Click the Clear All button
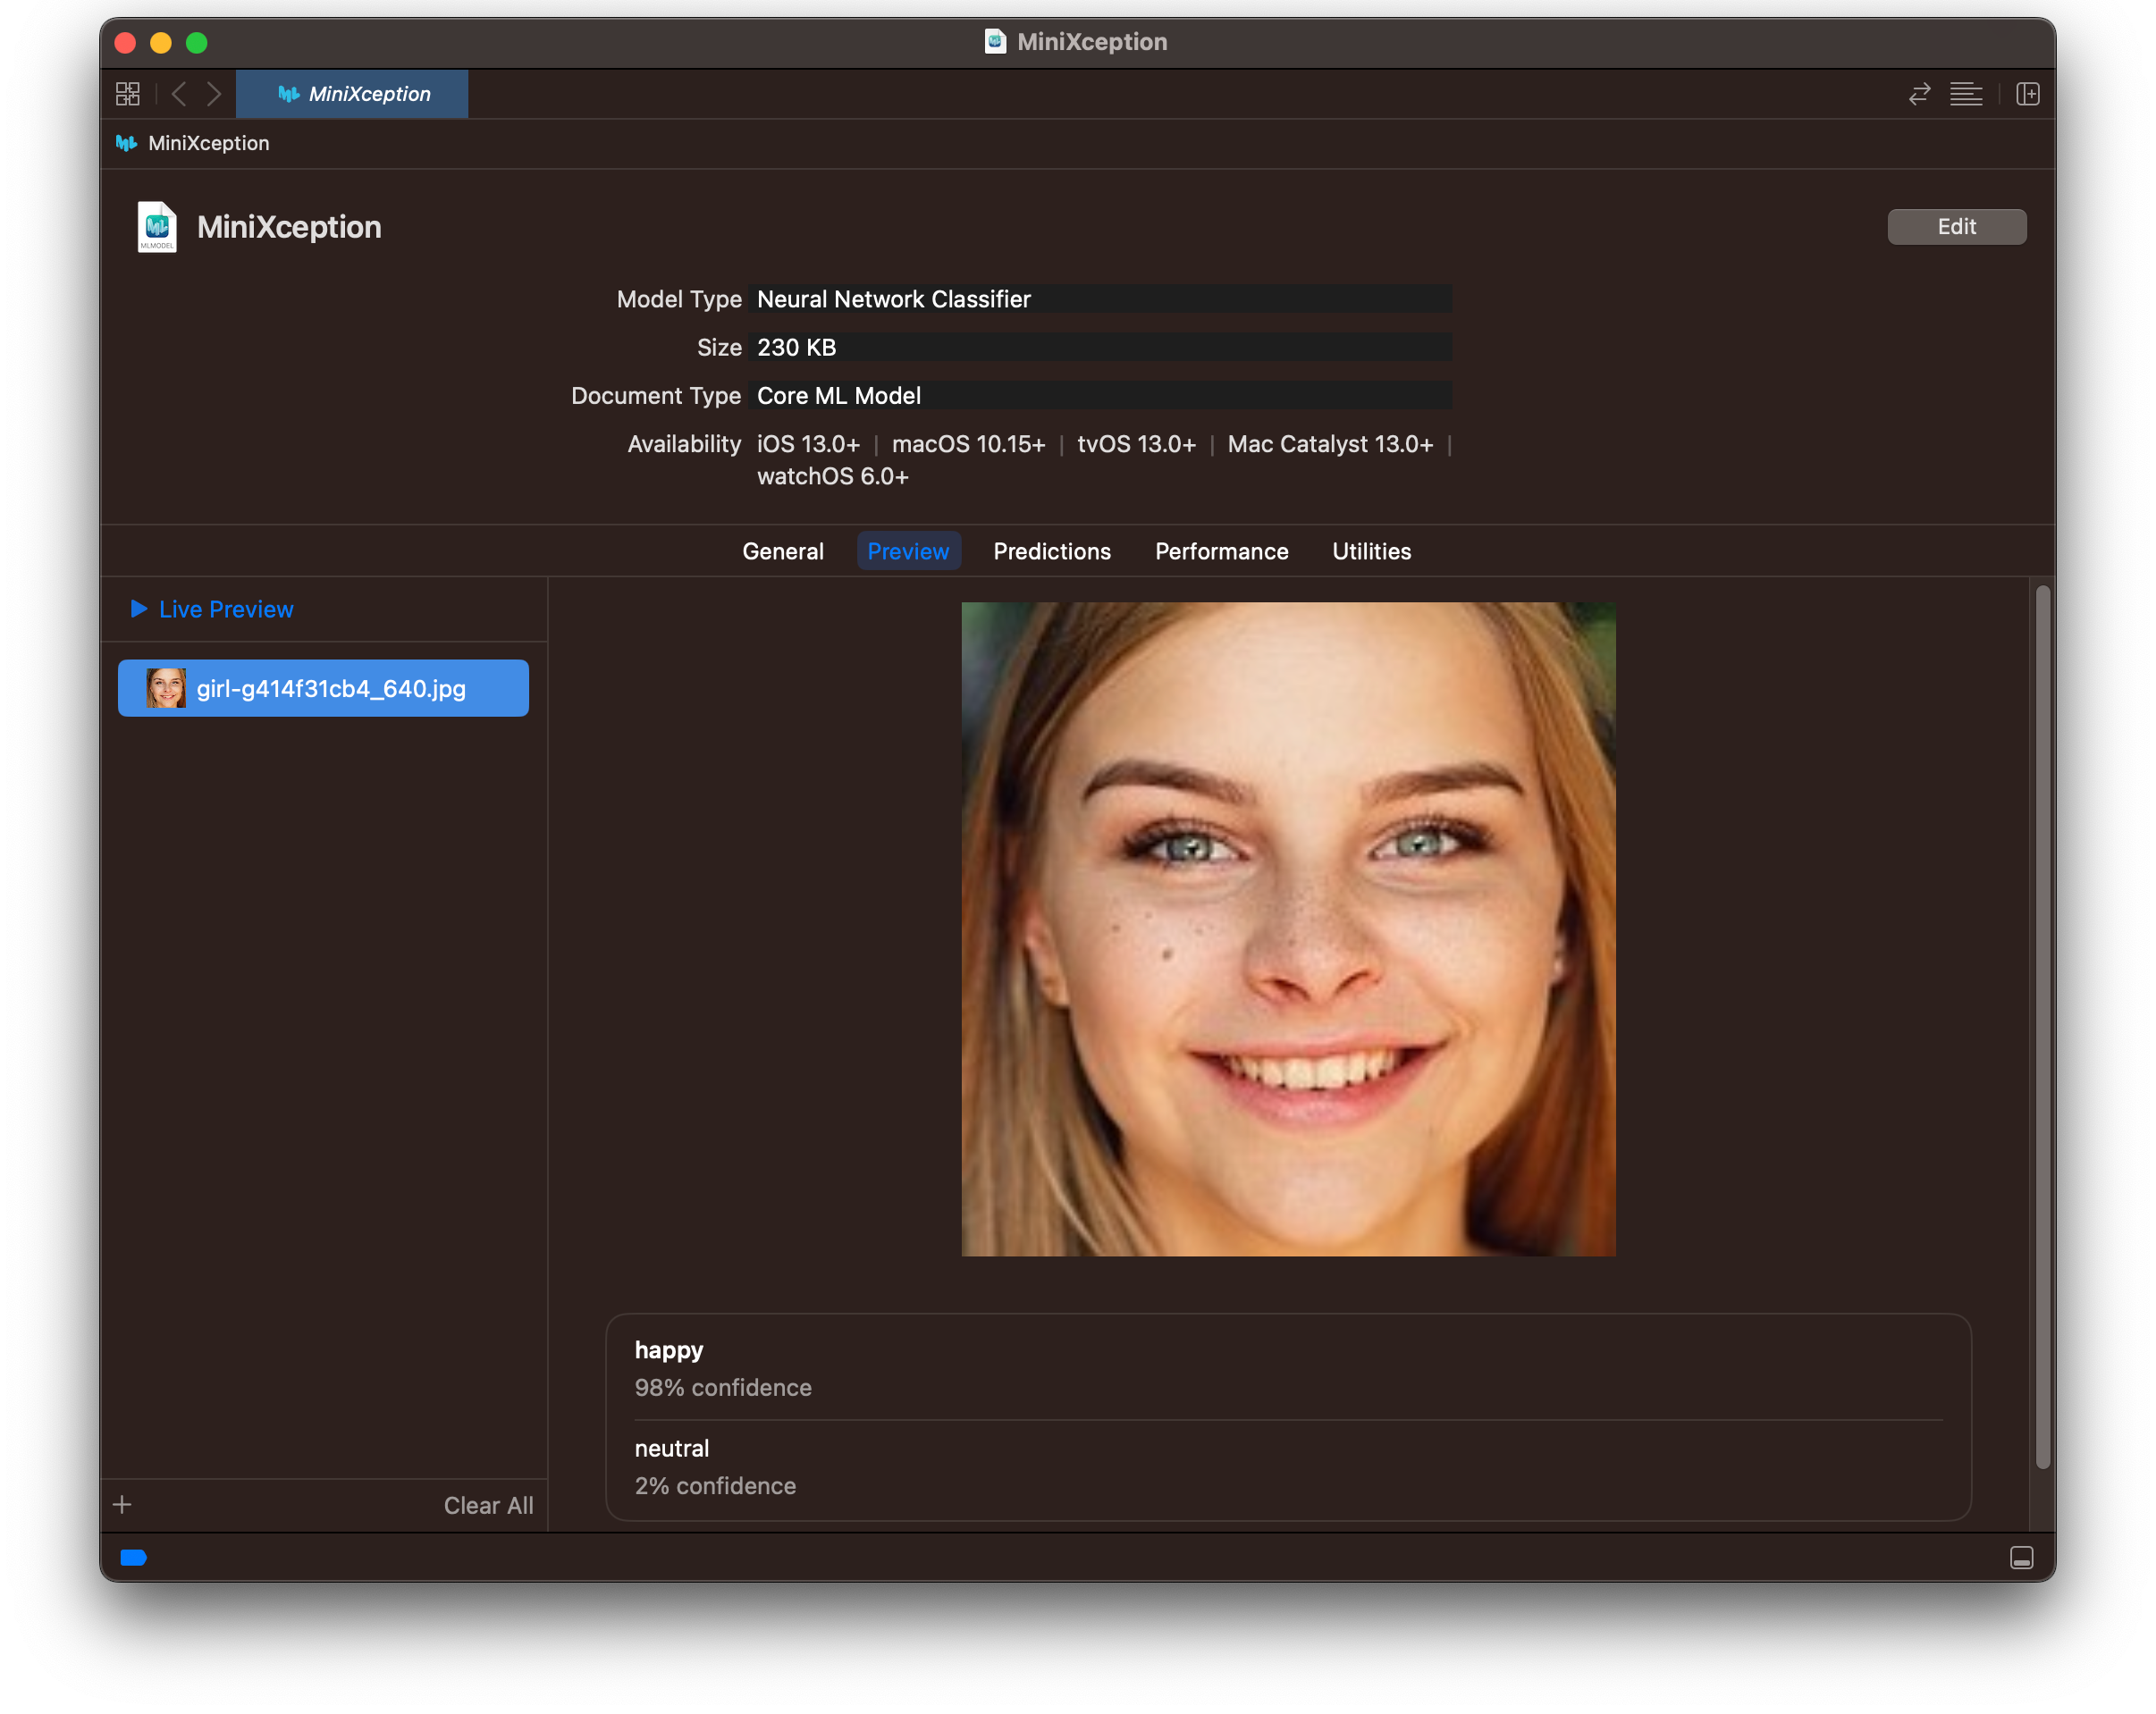Screen dimensions: 2156x1714 (x=488, y=1505)
